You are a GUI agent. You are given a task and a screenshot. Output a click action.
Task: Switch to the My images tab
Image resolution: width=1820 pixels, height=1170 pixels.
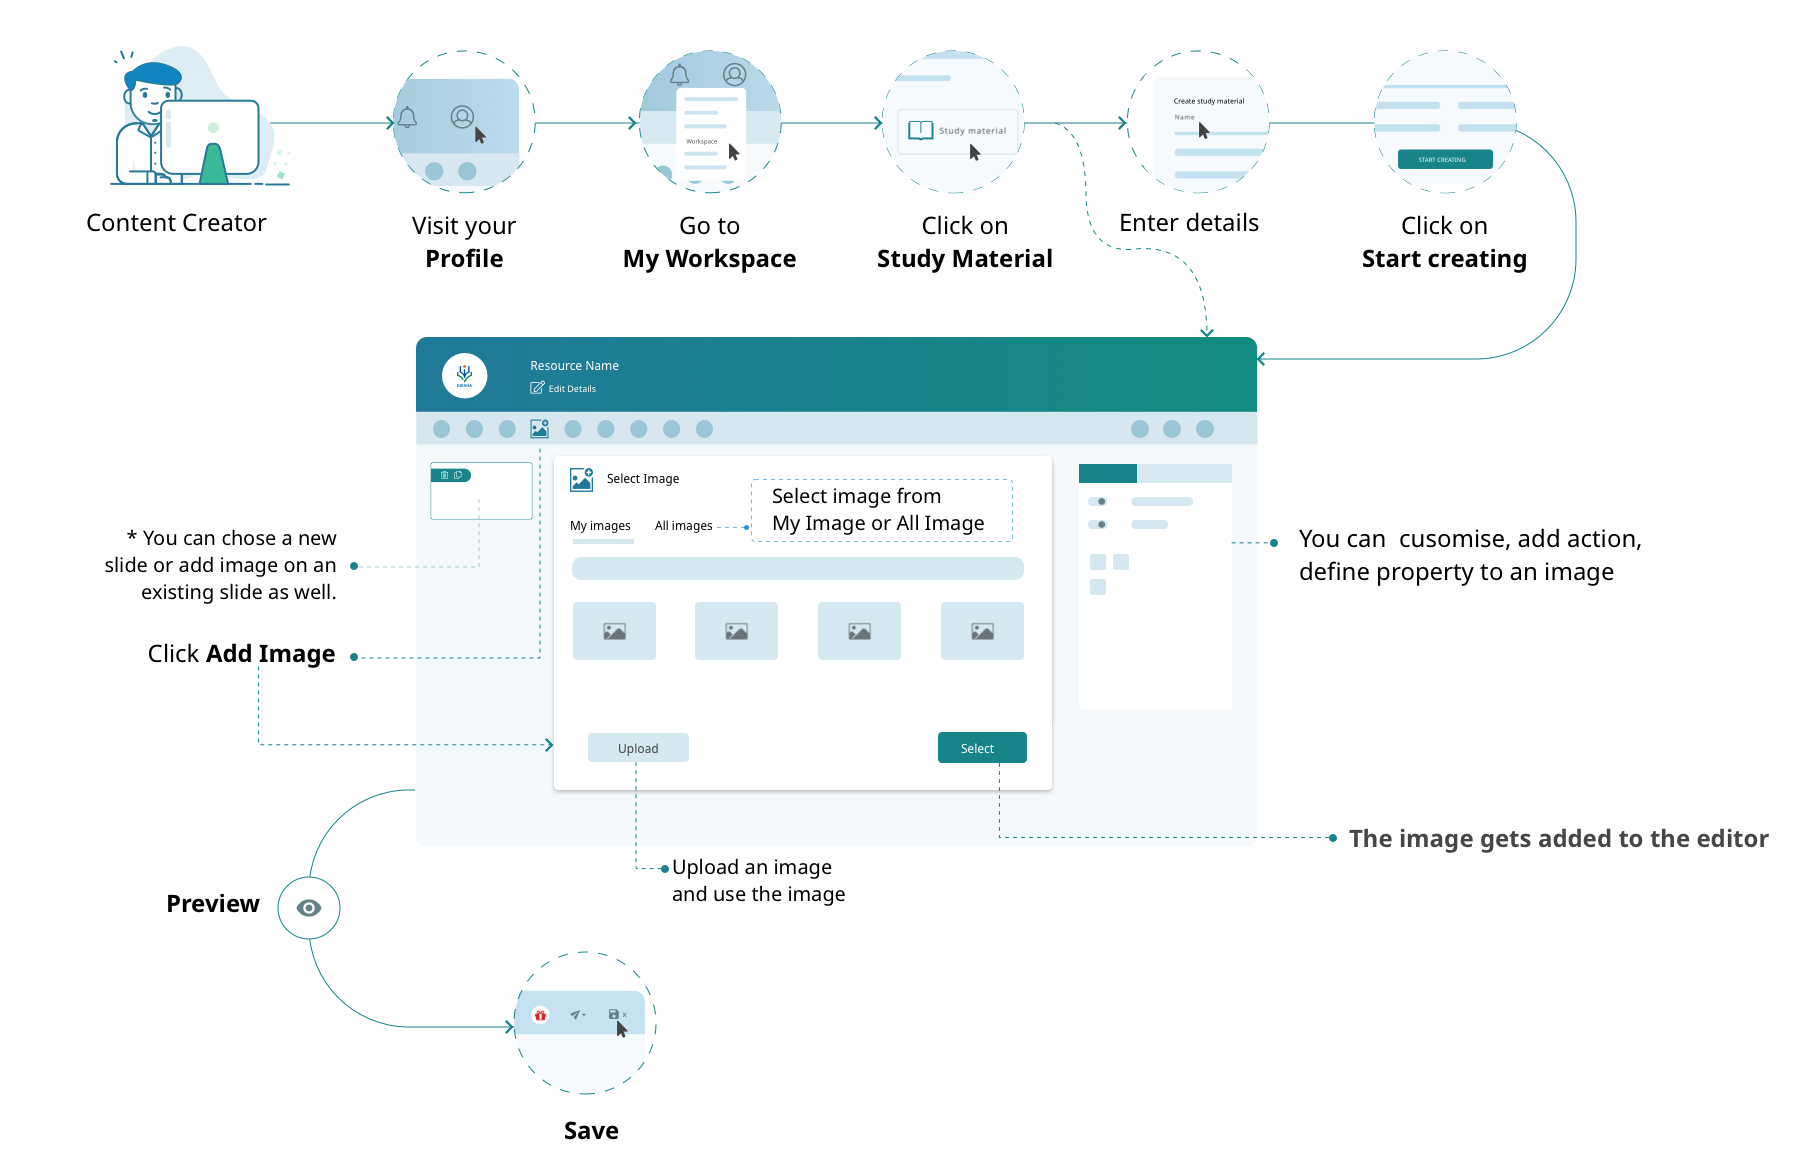600,526
